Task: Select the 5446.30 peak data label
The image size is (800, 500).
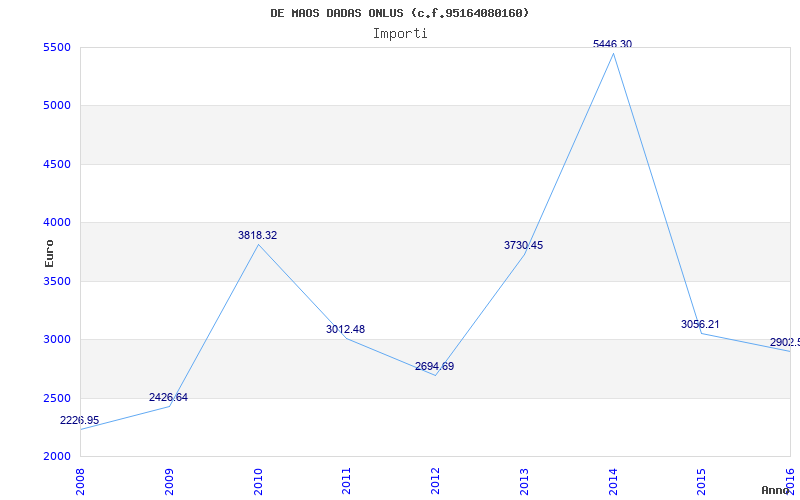Action: [612, 44]
